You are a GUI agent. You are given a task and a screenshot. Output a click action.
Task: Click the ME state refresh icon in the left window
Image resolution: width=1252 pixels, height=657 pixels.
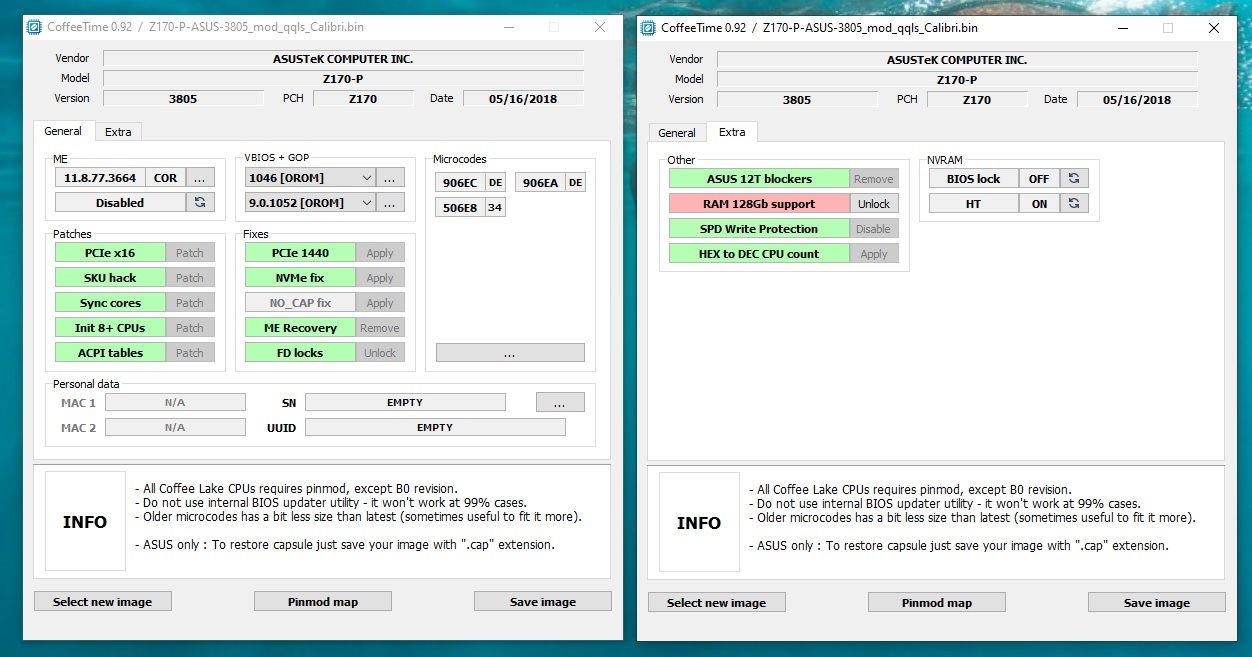[x=200, y=202]
